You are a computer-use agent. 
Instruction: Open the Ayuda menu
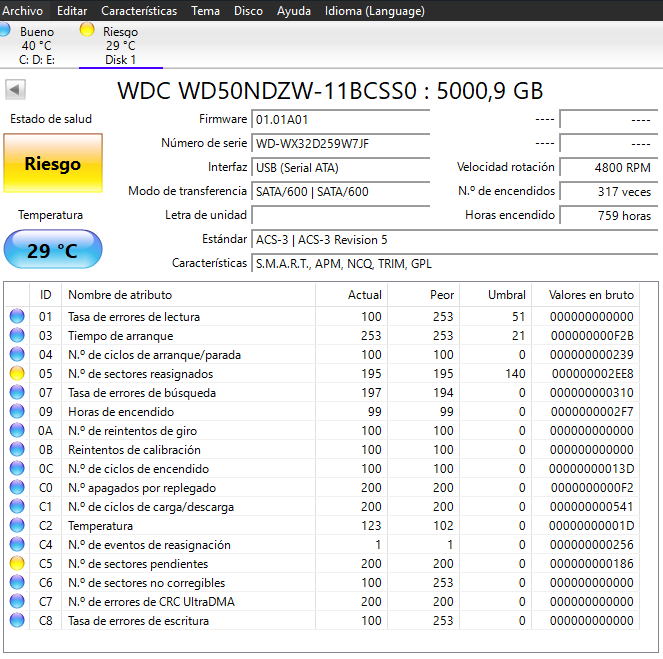coord(293,11)
